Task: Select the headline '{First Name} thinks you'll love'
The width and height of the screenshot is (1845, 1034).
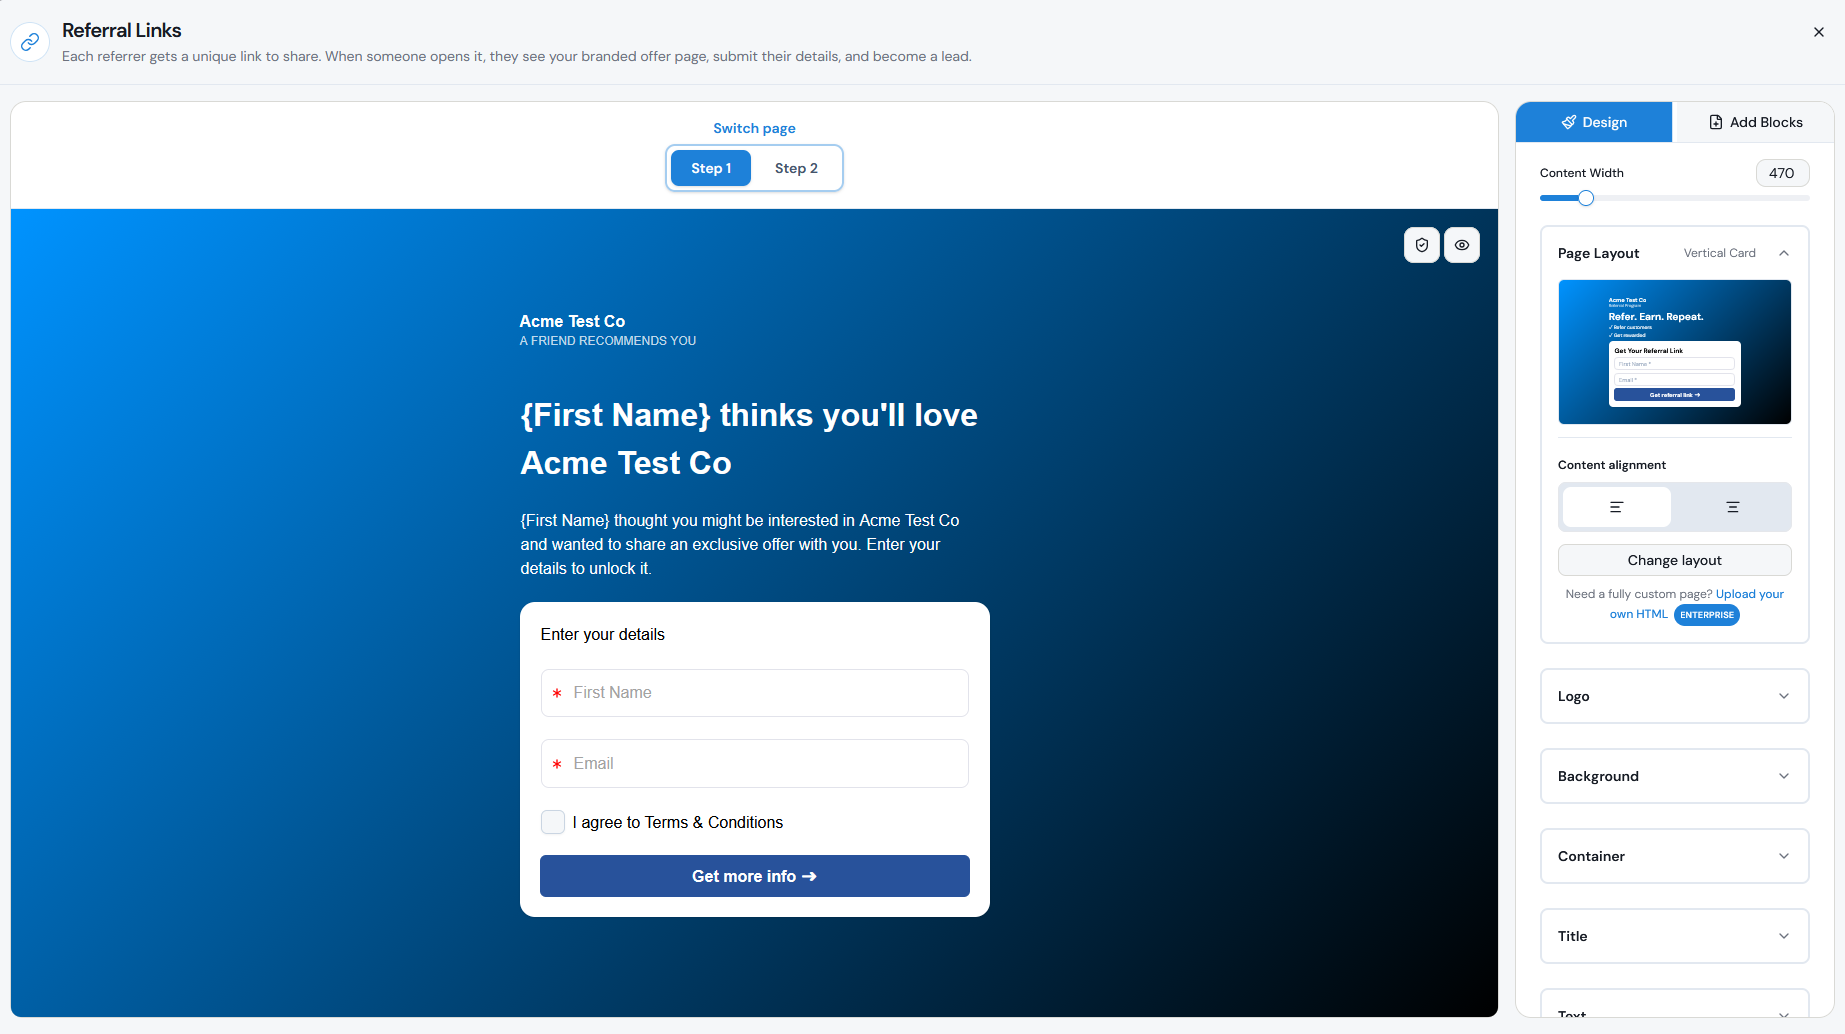Action: point(749,415)
